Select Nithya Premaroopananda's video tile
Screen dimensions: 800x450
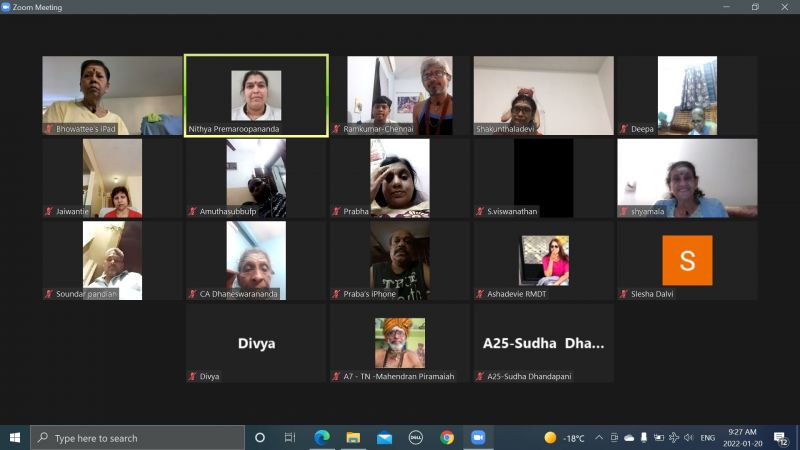(x=256, y=95)
